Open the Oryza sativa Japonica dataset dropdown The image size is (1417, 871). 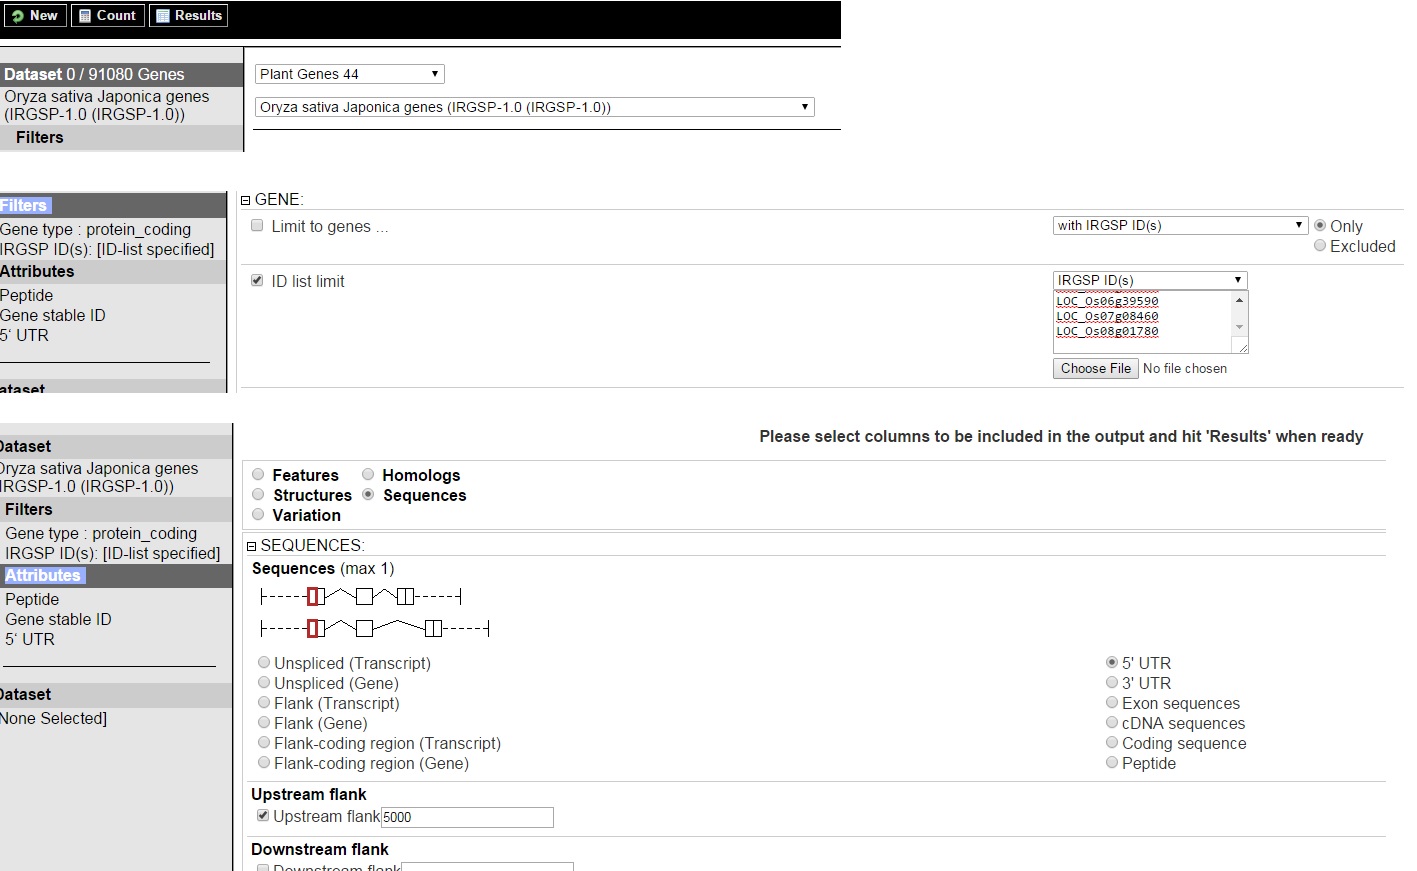(x=534, y=107)
